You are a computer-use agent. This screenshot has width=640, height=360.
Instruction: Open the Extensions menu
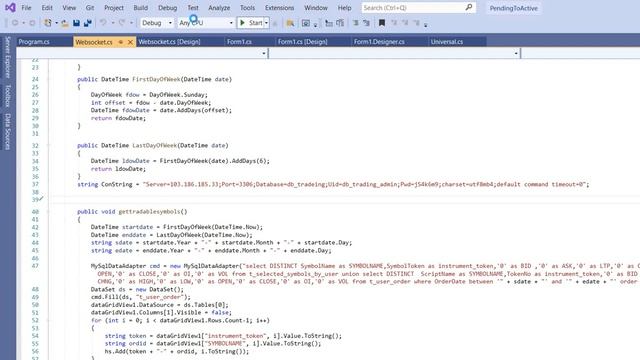[279, 8]
